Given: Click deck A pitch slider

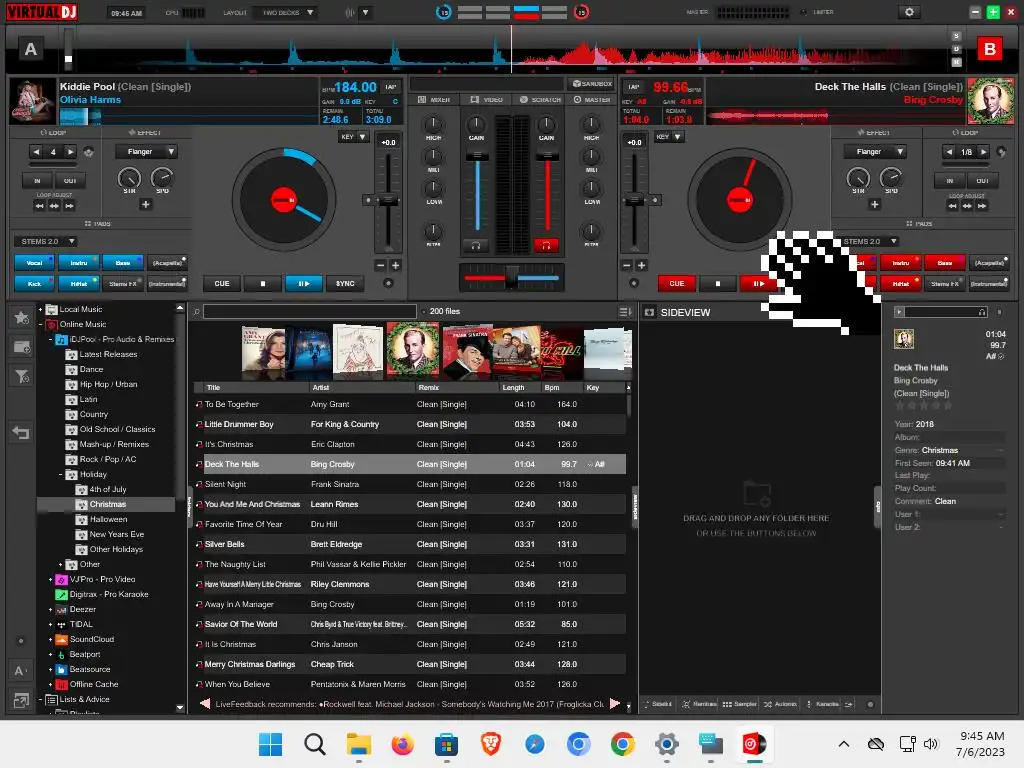Looking at the screenshot, I should [x=389, y=200].
